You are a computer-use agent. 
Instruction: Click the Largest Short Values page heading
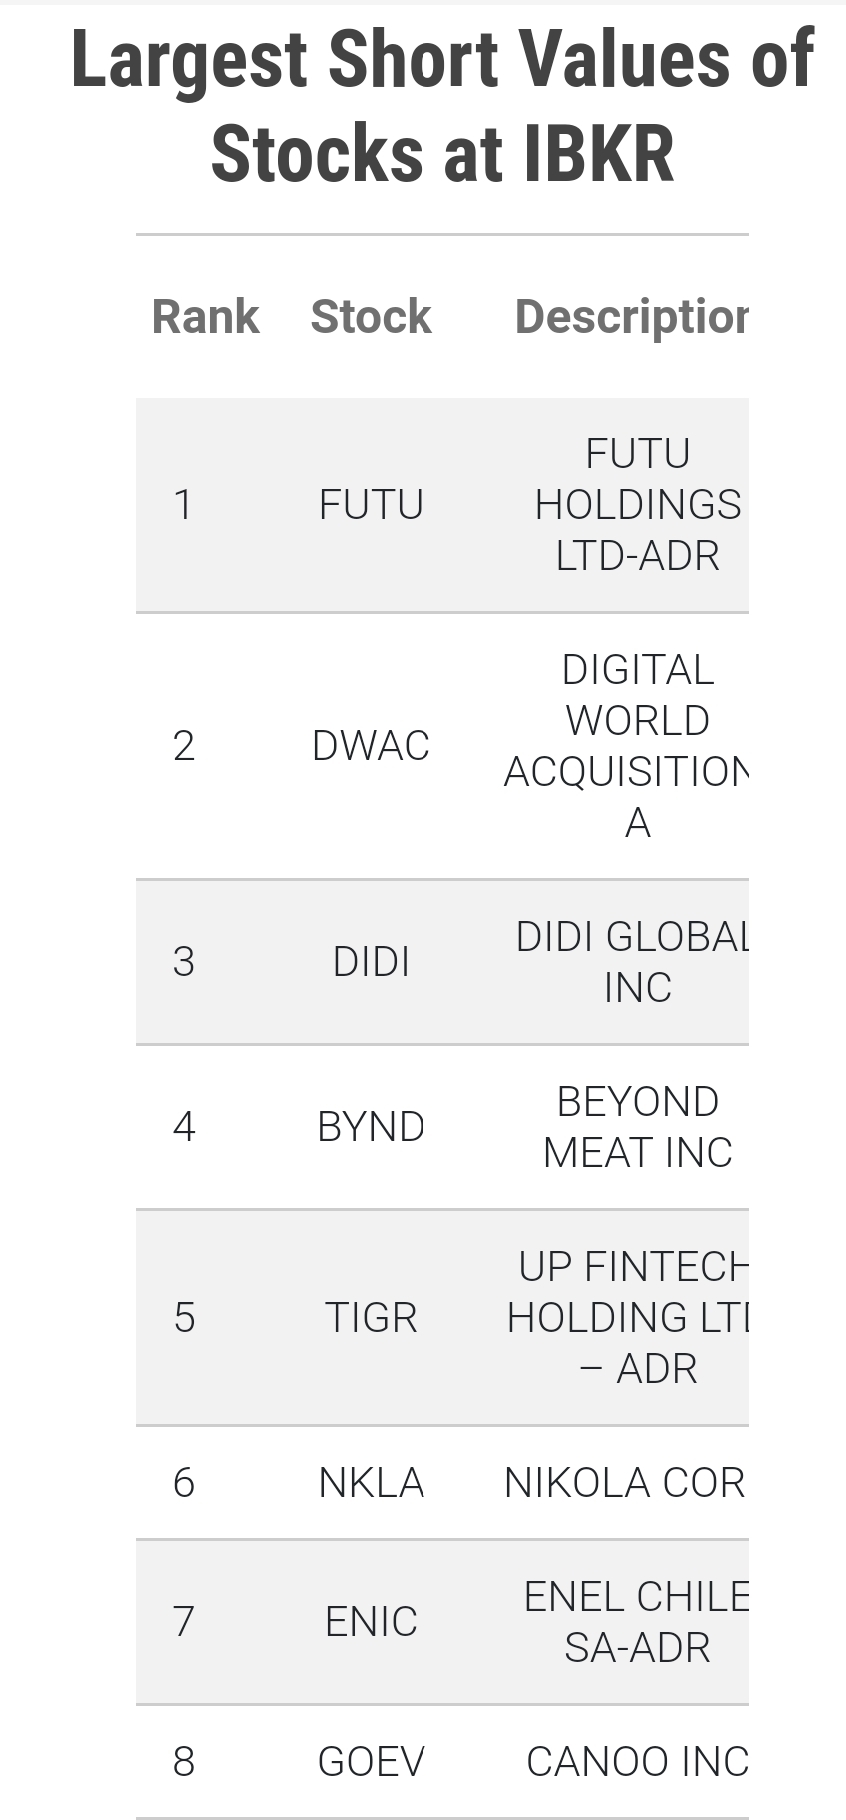pos(442,106)
